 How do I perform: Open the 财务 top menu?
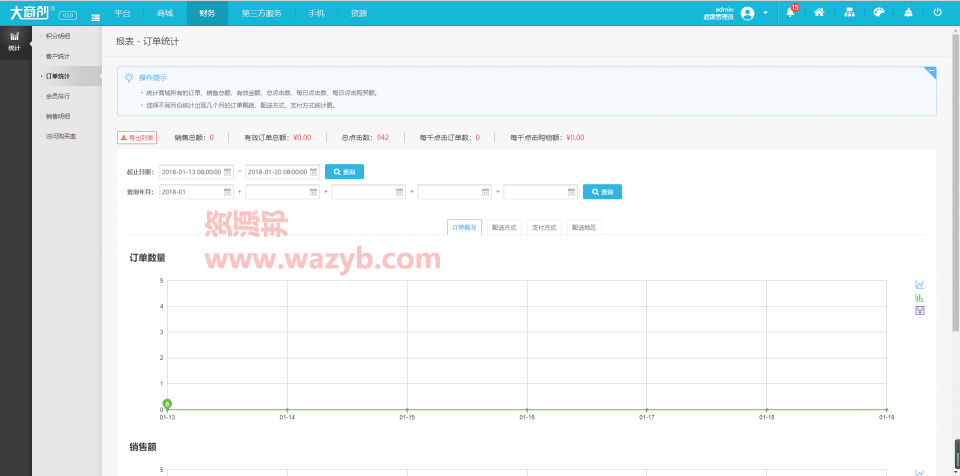coord(207,13)
